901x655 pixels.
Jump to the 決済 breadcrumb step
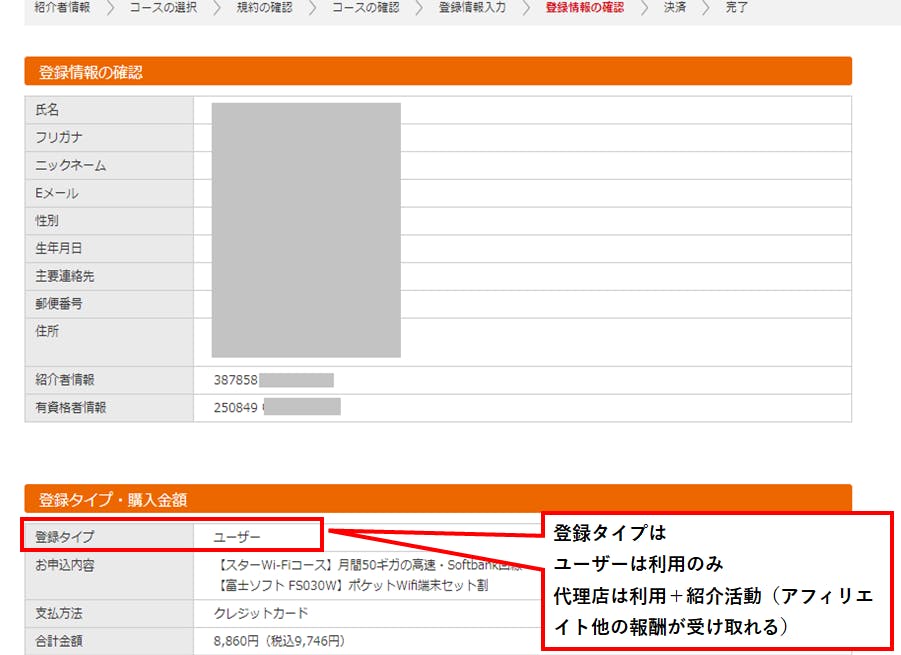click(675, 8)
